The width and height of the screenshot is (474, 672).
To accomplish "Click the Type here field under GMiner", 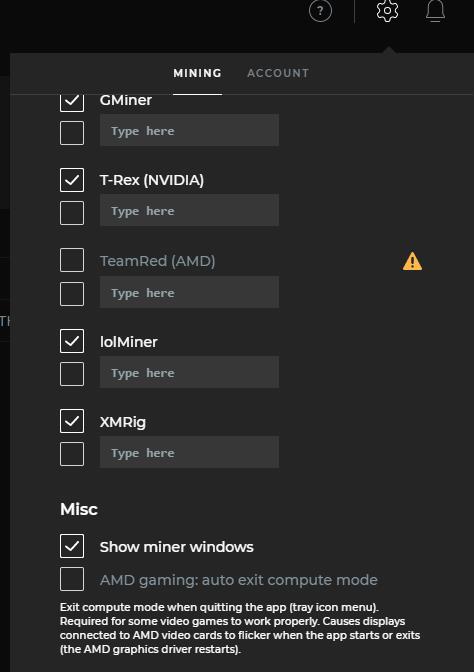I will pos(189,130).
